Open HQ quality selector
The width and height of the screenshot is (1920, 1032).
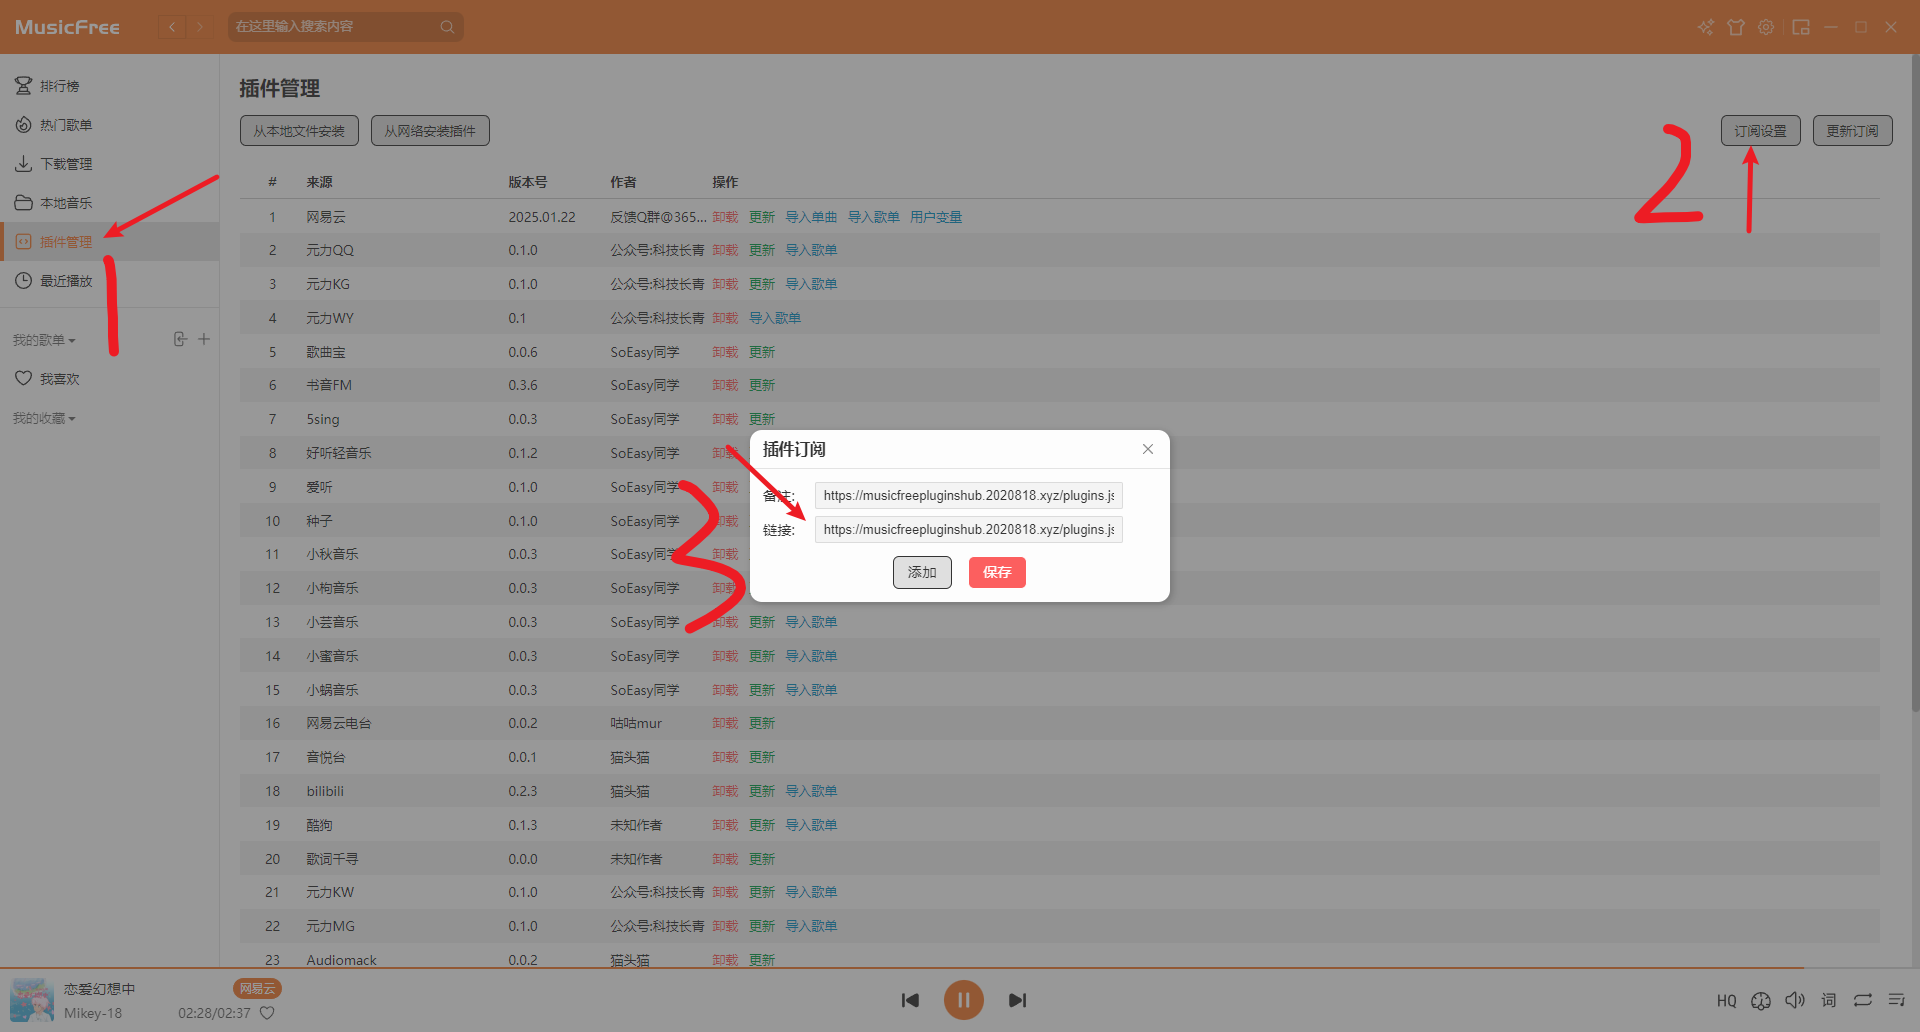1727,1000
